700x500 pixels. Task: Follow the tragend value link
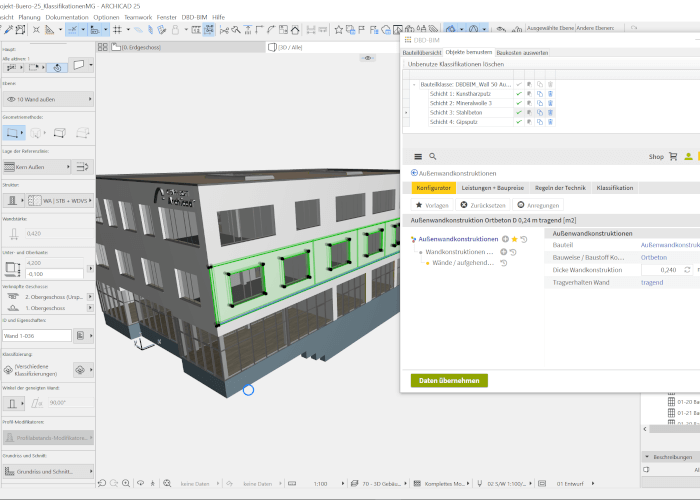point(652,283)
